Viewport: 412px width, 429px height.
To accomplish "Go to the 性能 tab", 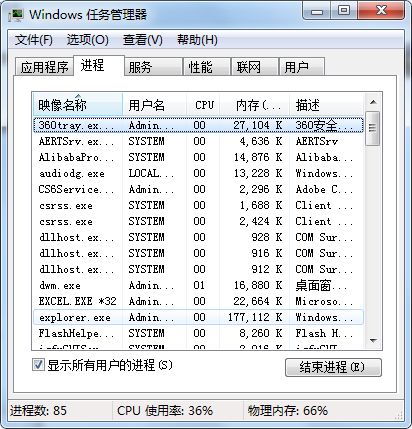I will click(207, 67).
